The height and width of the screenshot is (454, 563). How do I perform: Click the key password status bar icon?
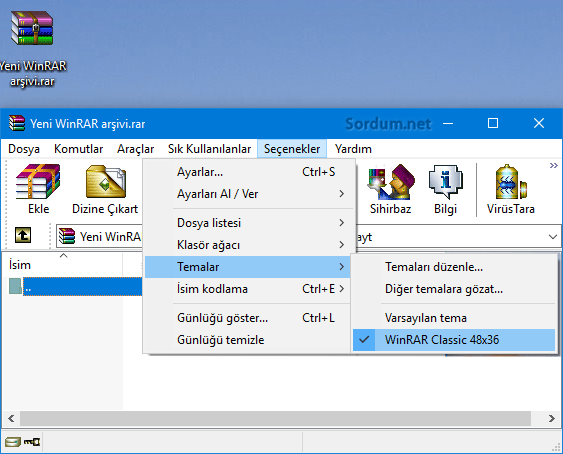point(32,442)
